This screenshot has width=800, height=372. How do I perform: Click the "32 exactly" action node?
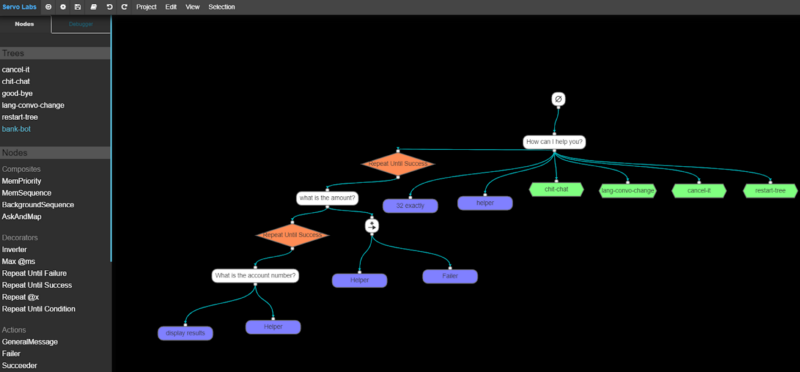click(x=410, y=206)
